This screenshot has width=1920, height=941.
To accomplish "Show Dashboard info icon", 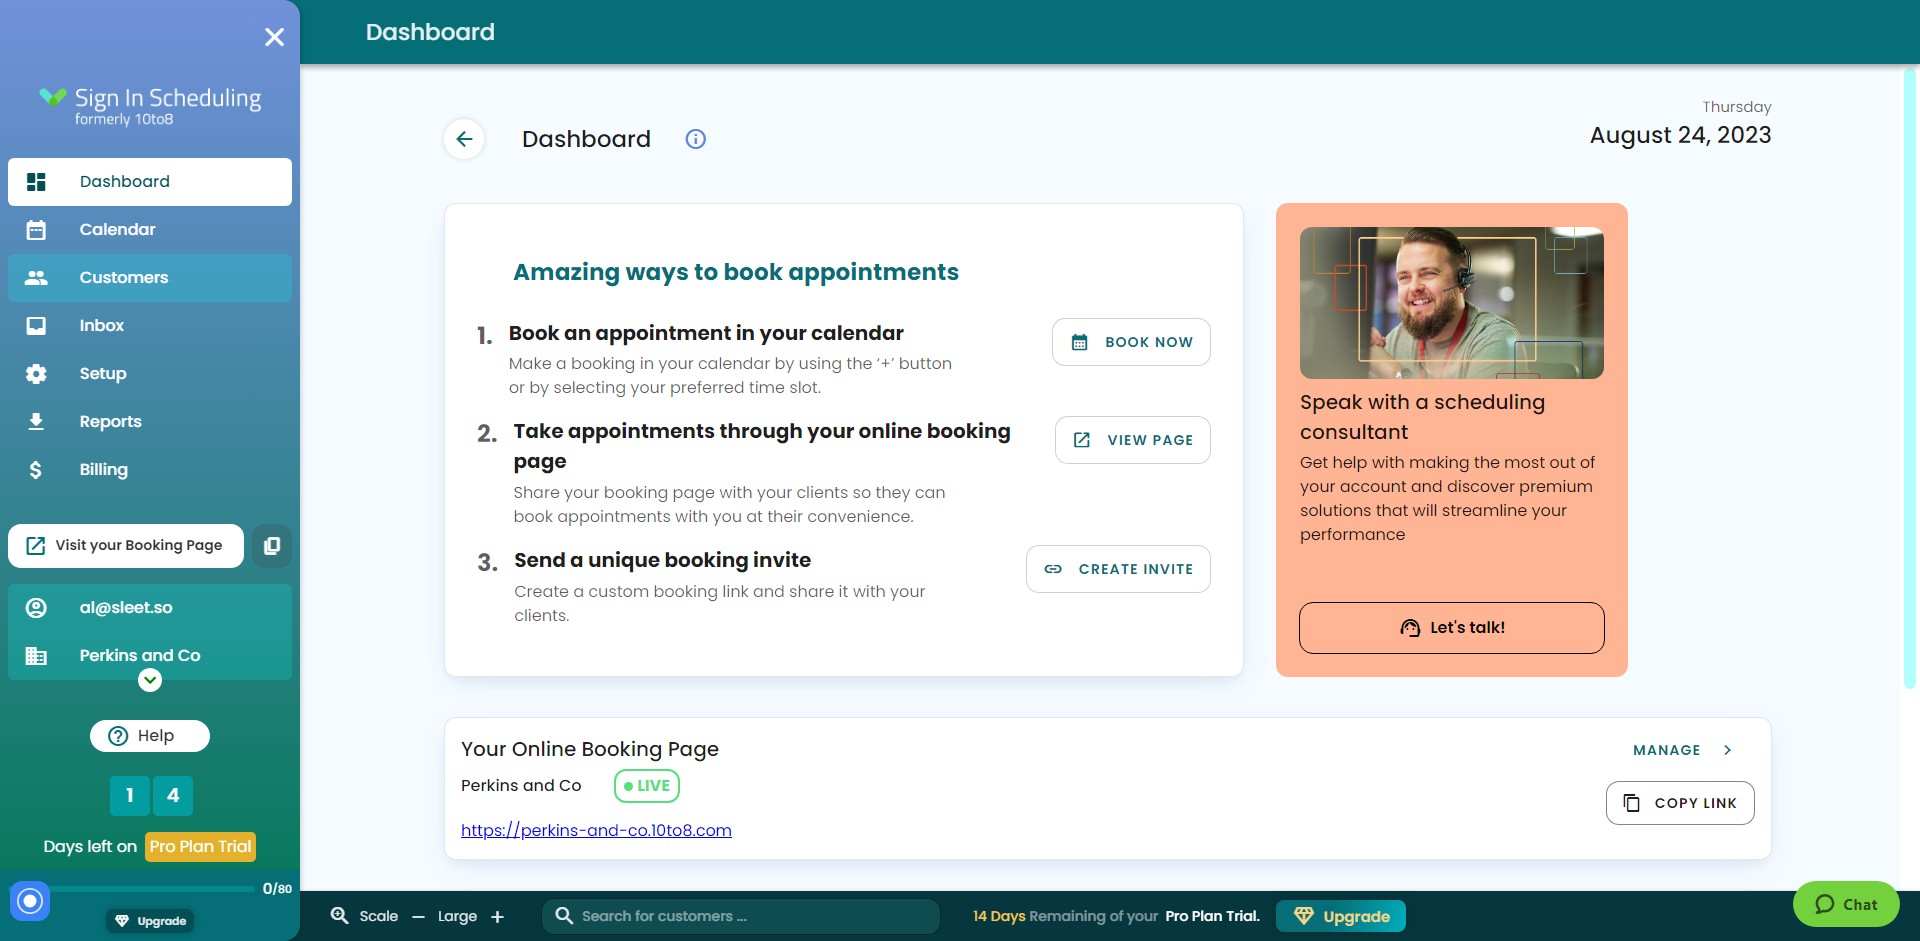I will click(696, 139).
